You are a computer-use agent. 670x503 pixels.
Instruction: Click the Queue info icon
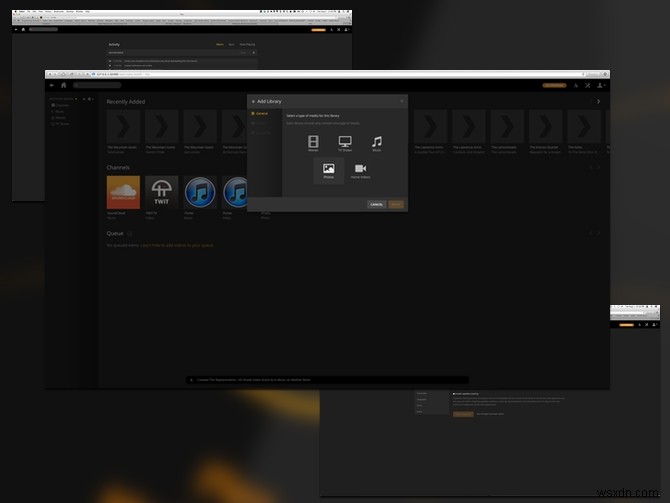coord(129,233)
